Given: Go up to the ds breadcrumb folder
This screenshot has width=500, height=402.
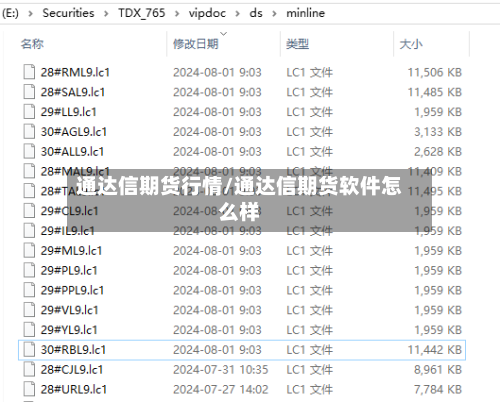Looking at the screenshot, I should click(256, 13).
